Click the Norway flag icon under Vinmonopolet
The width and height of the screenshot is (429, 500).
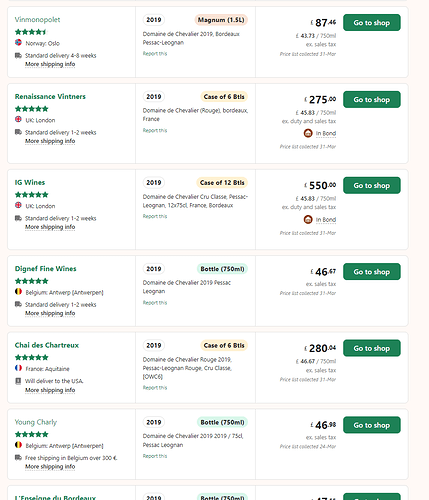pos(18,42)
